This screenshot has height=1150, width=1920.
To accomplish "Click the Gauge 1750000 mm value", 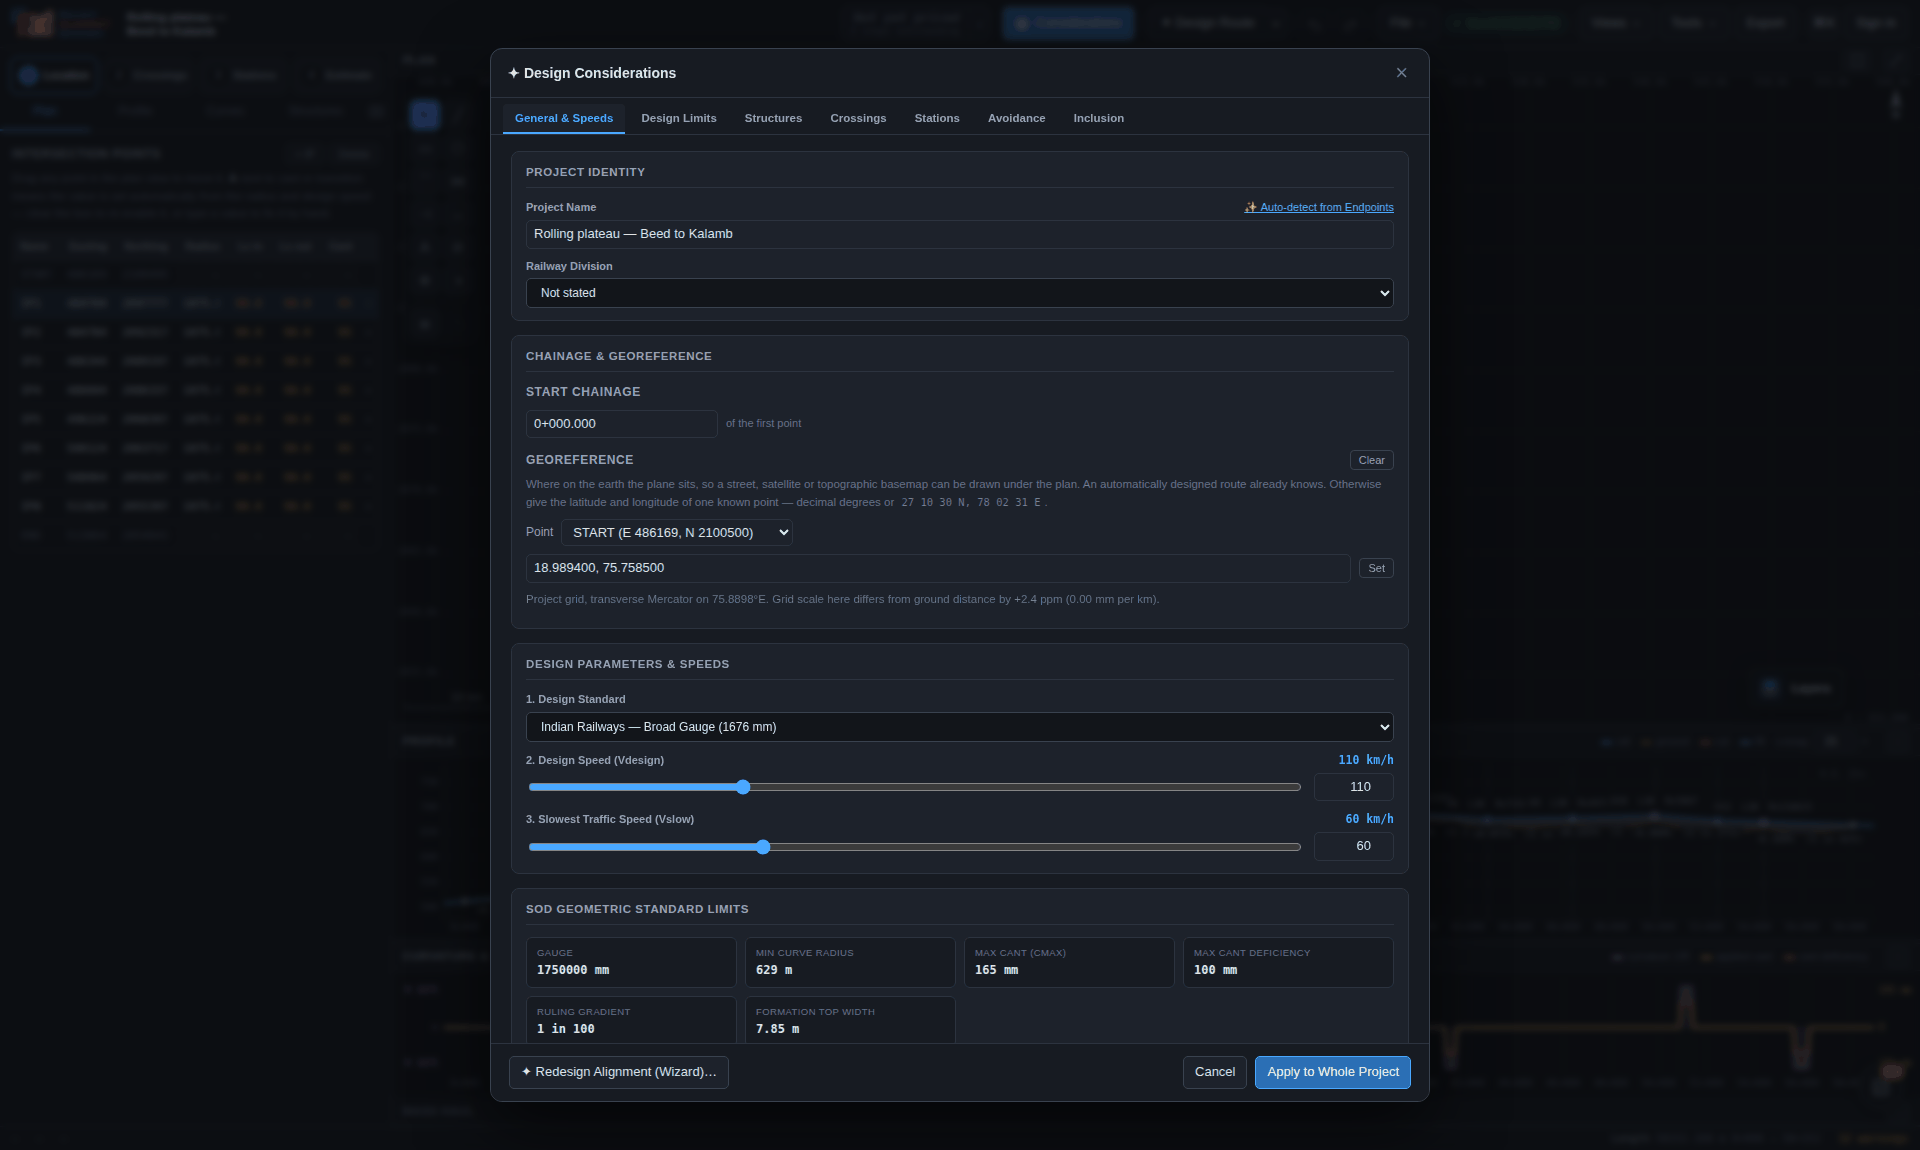I will 573,970.
